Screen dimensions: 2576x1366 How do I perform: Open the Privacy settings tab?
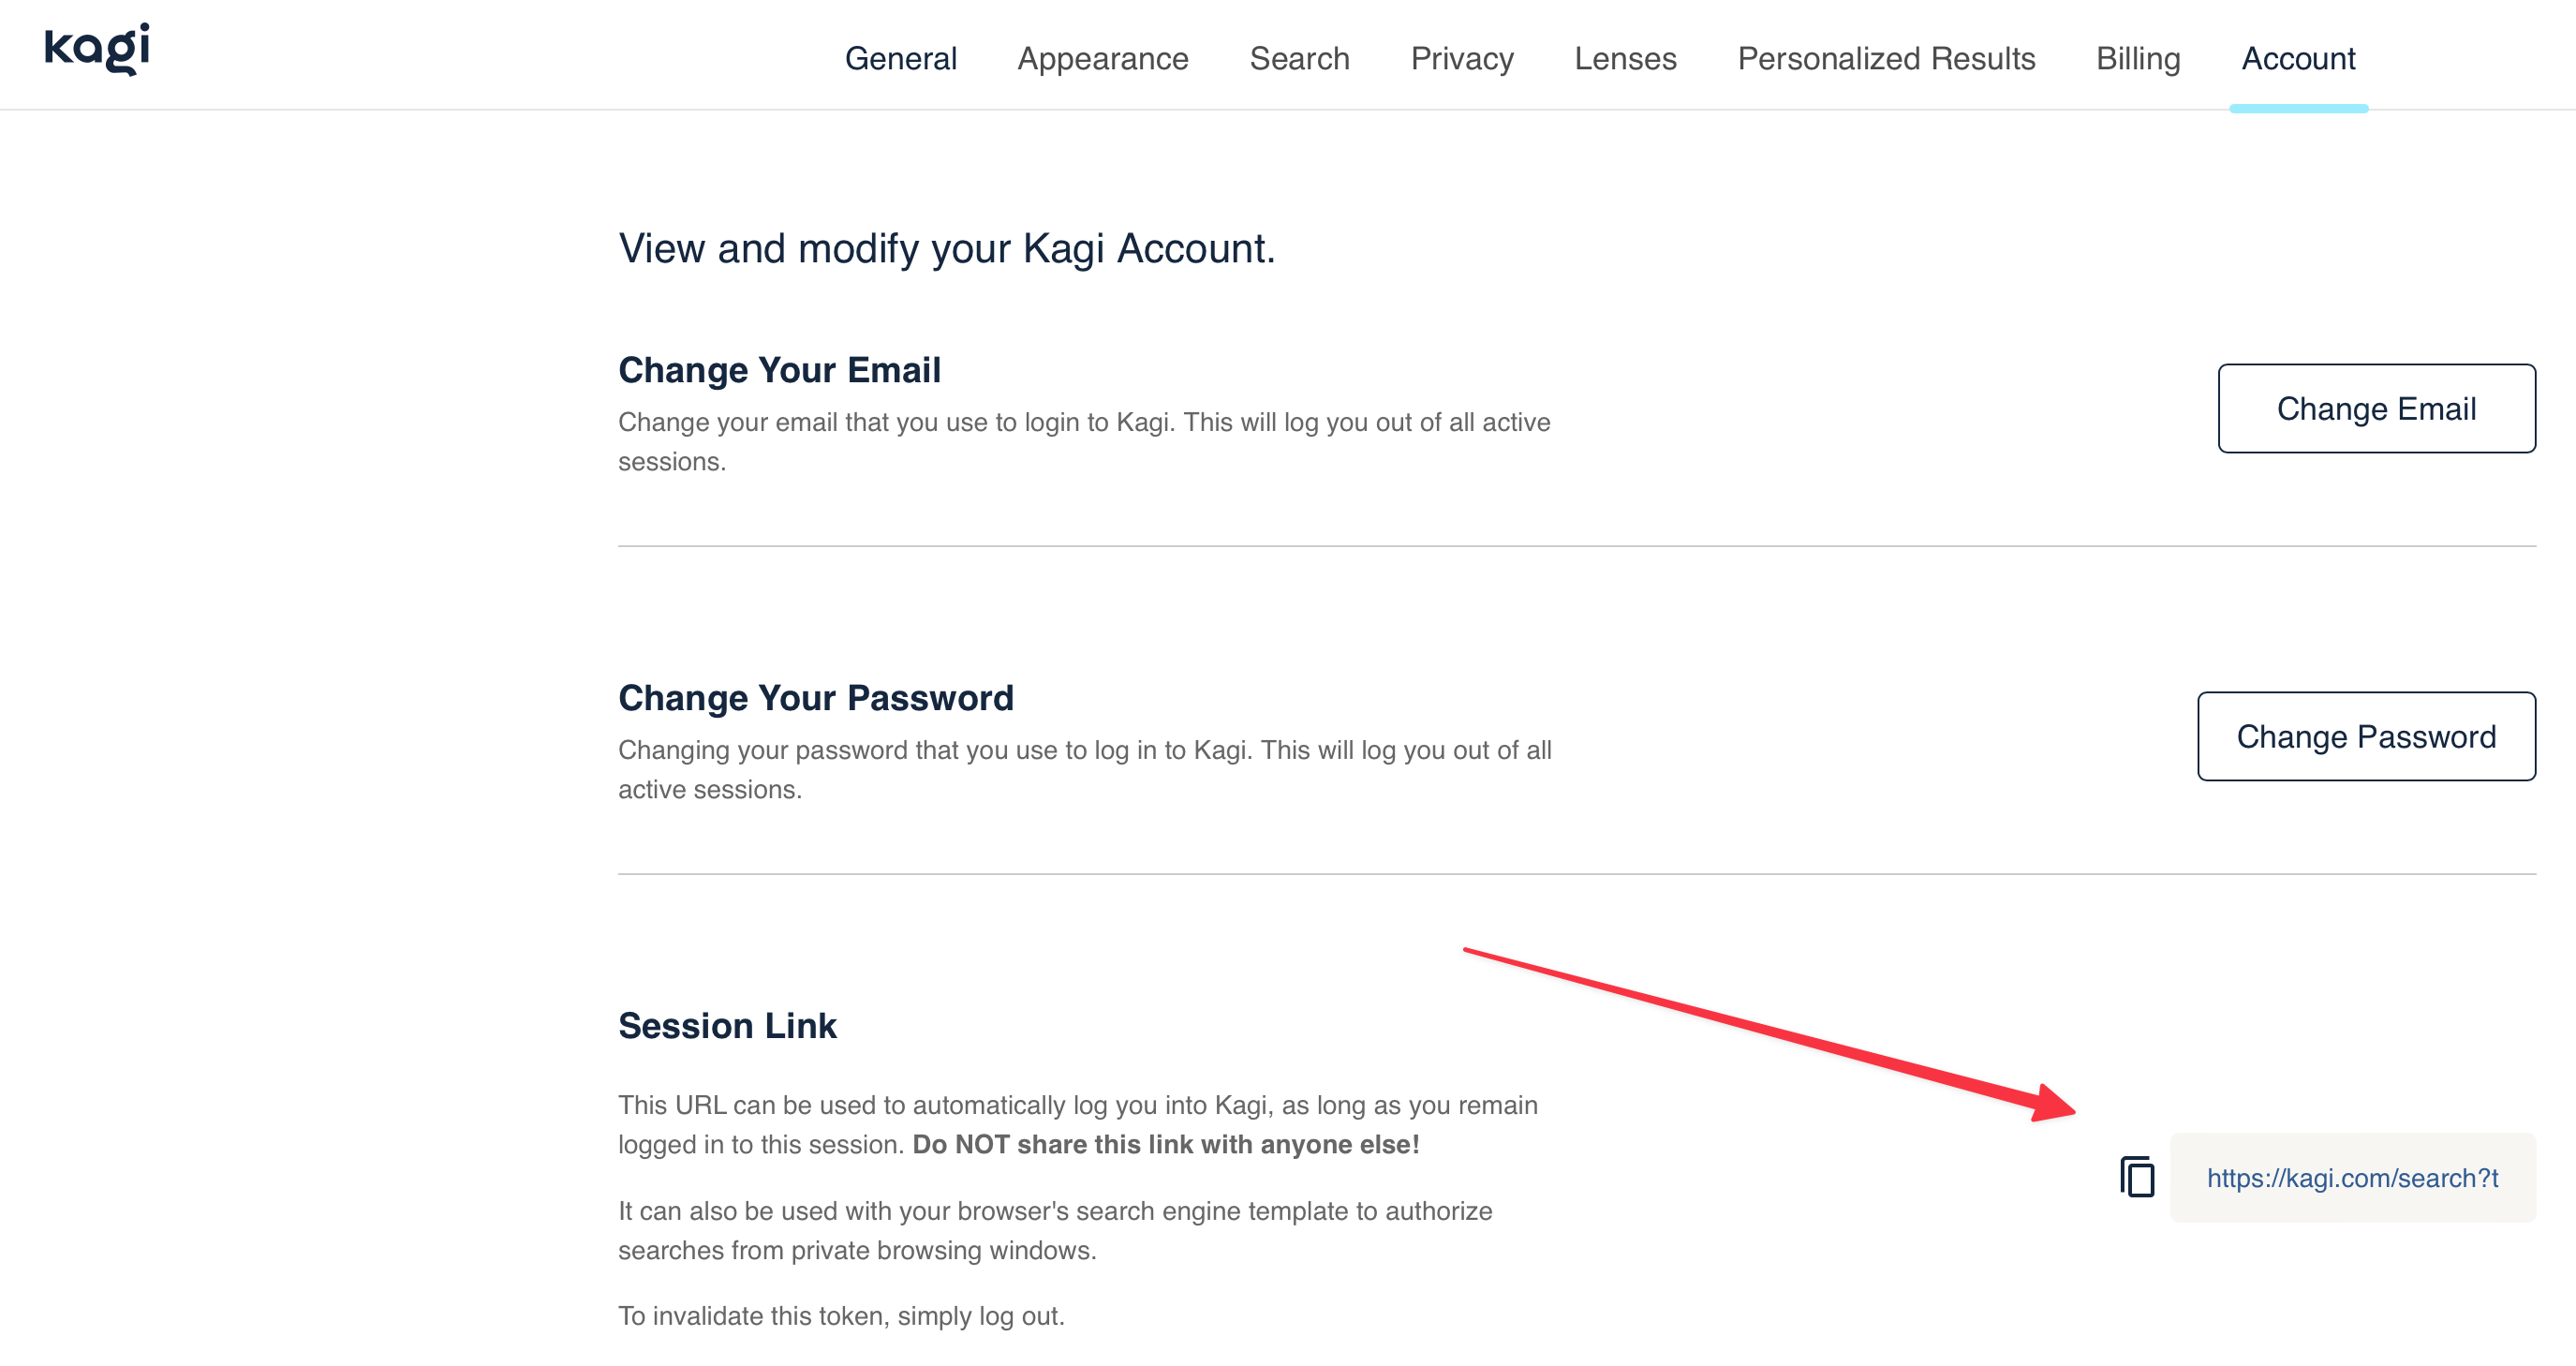[1461, 58]
